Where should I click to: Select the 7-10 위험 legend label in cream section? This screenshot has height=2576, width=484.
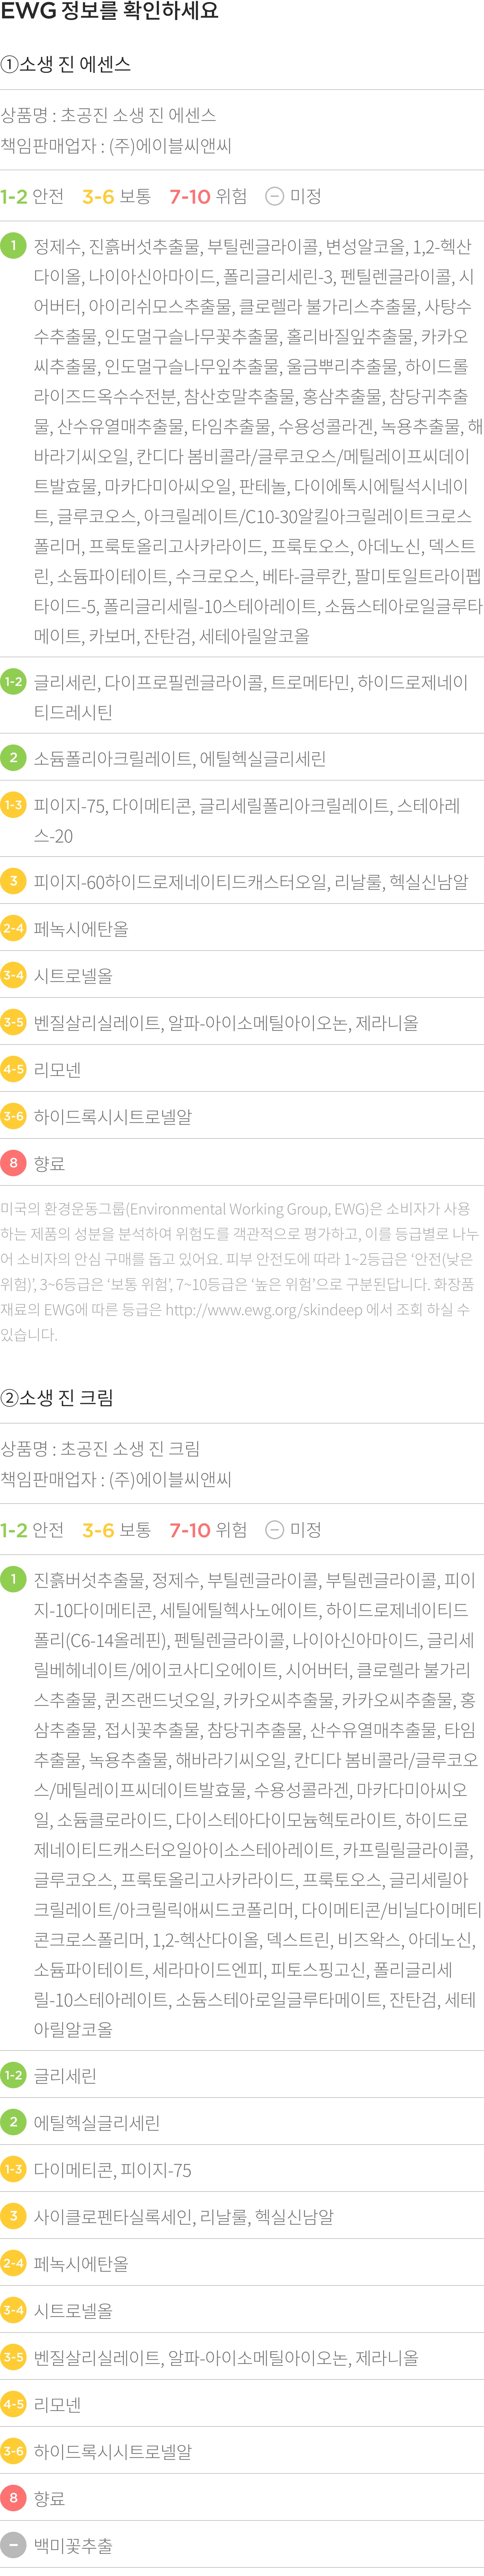click(x=208, y=1529)
